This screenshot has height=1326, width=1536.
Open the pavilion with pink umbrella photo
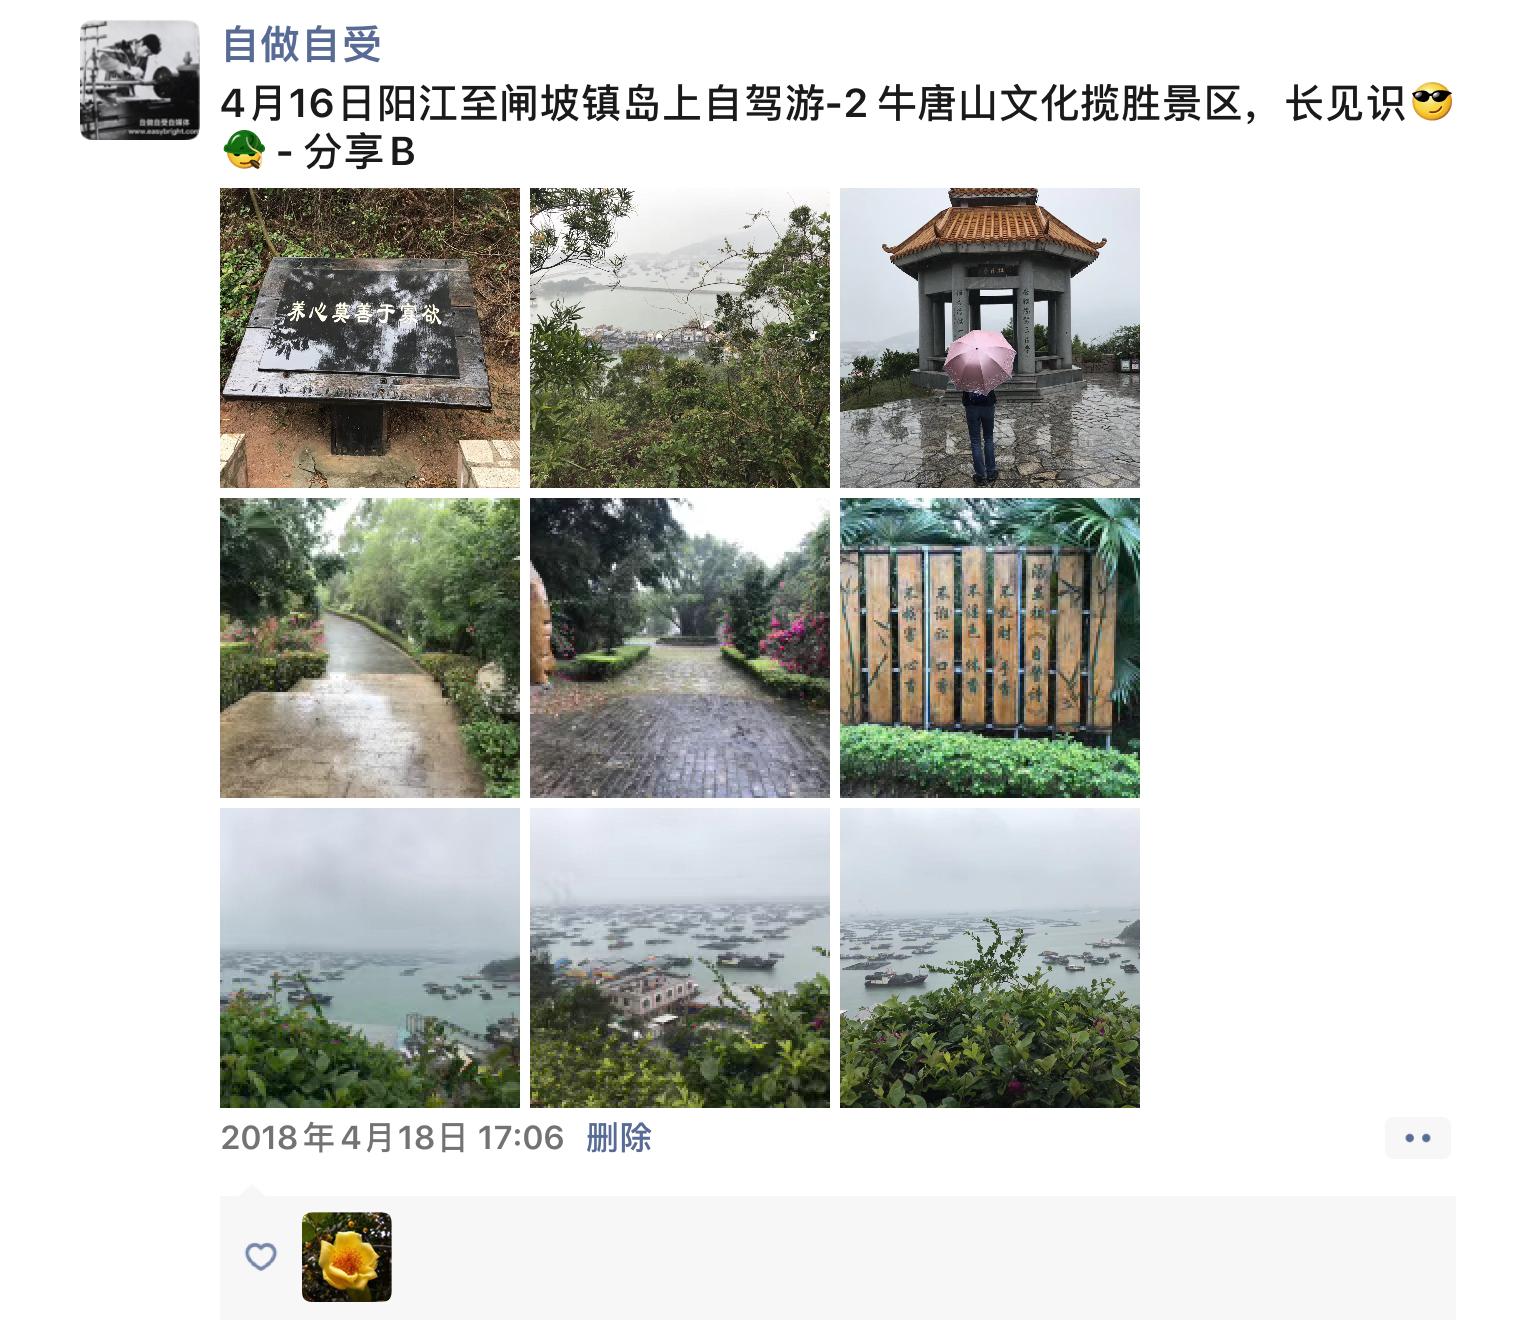[x=990, y=338]
